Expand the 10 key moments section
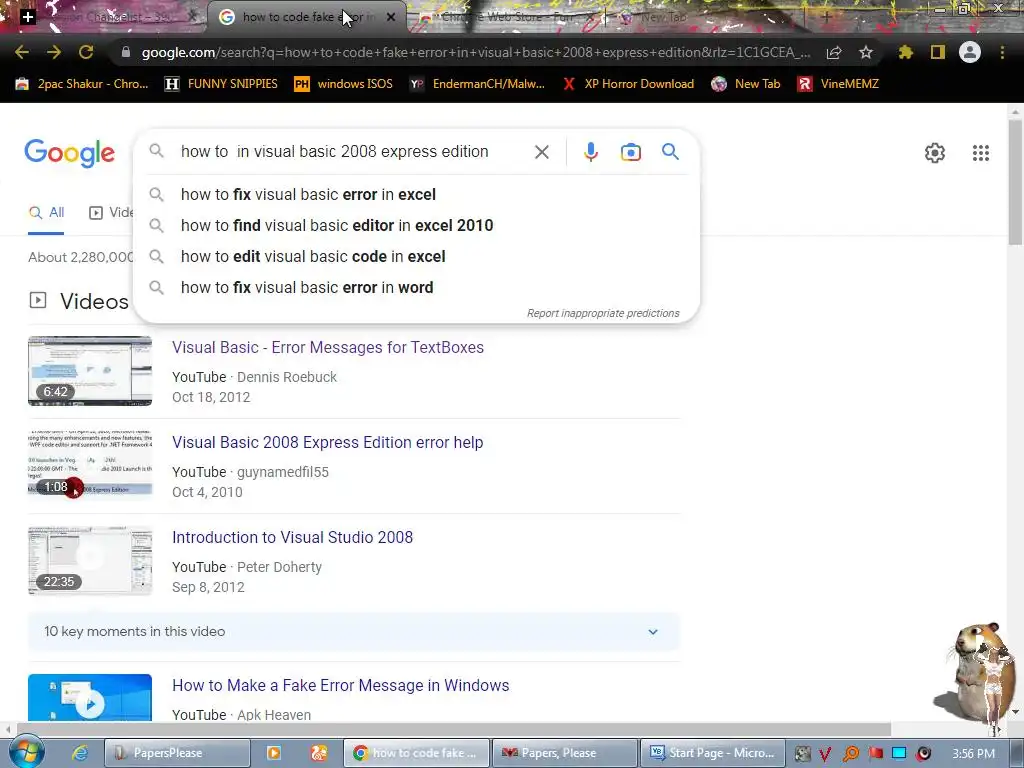Image resolution: width=1024 pixels, height=768 pixels. tap(353, 632)
